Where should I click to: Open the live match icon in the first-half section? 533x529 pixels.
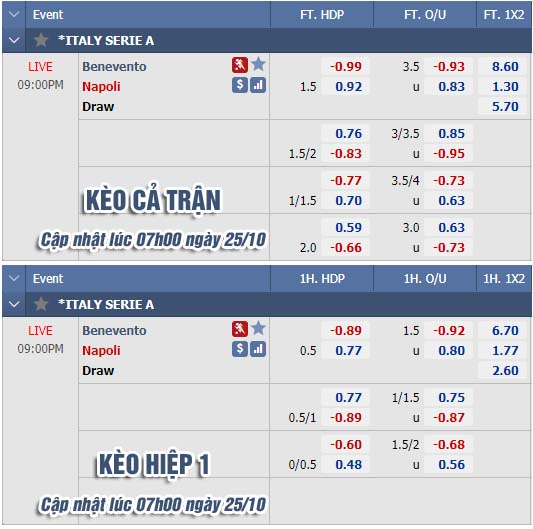[240, 329]
